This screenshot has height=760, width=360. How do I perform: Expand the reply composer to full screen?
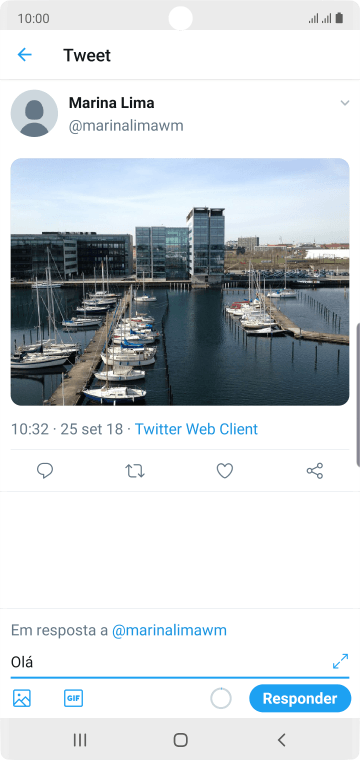(341, 661)
